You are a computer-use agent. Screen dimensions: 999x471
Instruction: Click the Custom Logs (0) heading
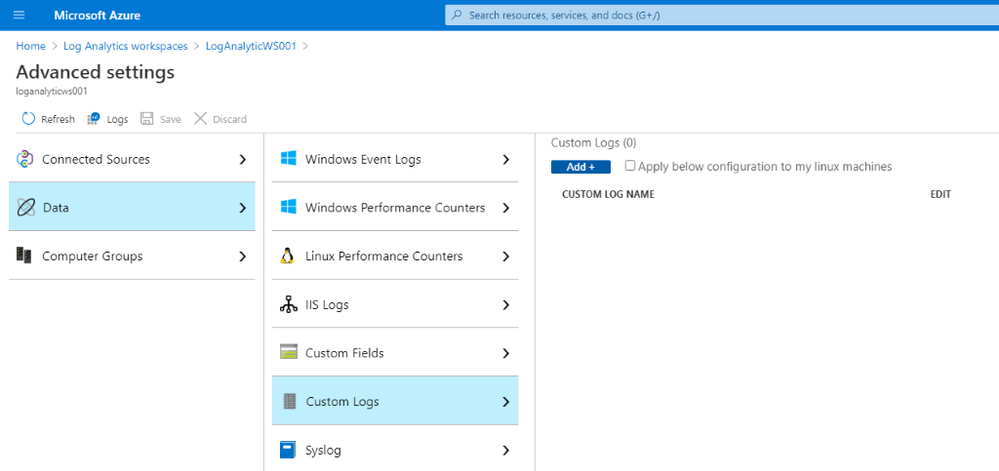tap(593, 143)
